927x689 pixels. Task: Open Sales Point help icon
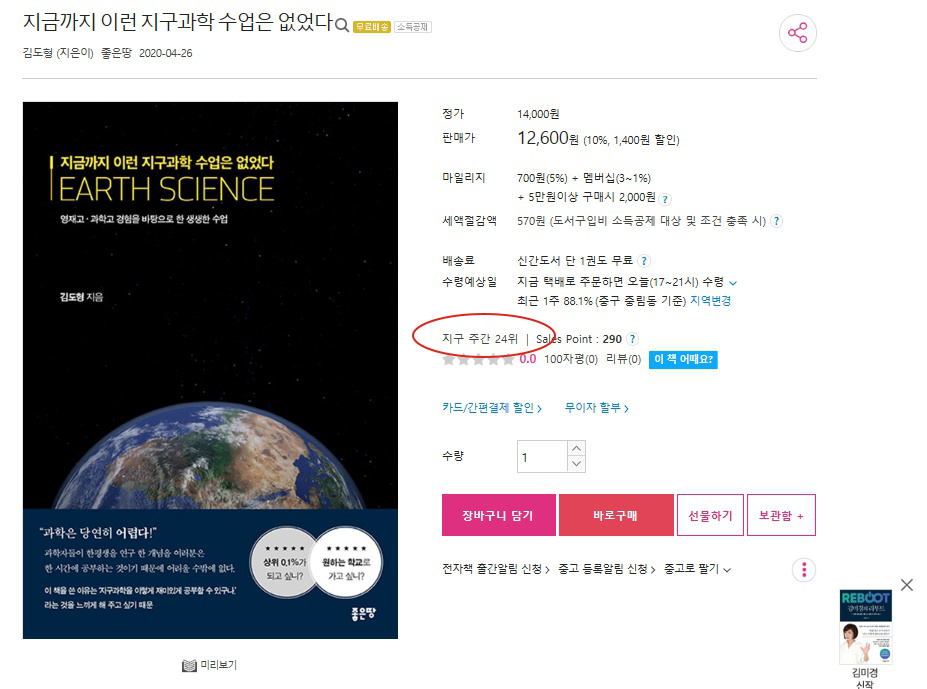click(x=632, y=339)
